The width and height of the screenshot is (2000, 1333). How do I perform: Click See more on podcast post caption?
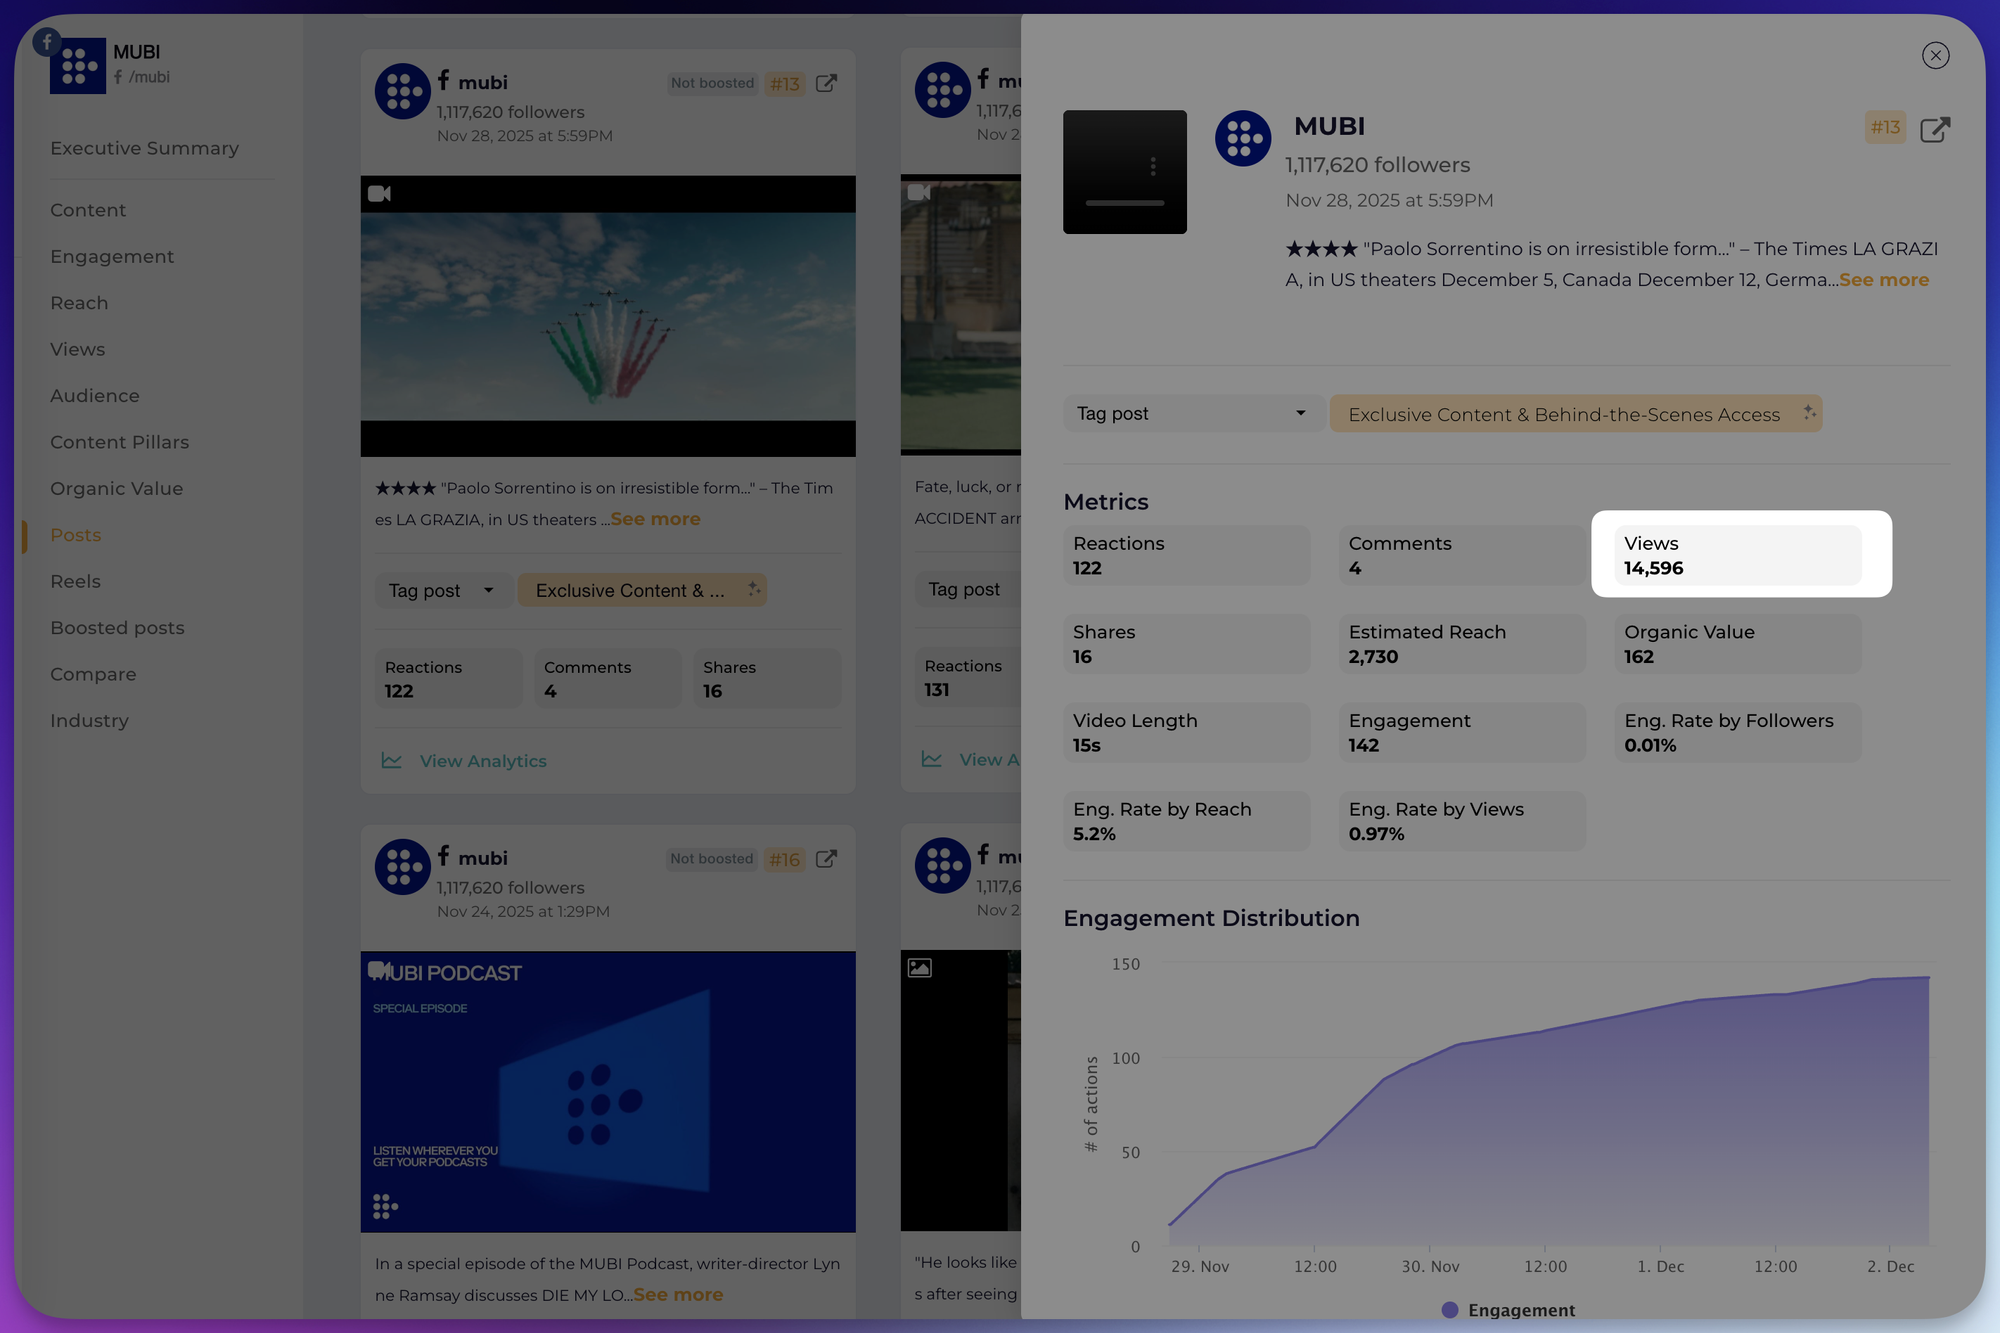tap(678, 1294)
